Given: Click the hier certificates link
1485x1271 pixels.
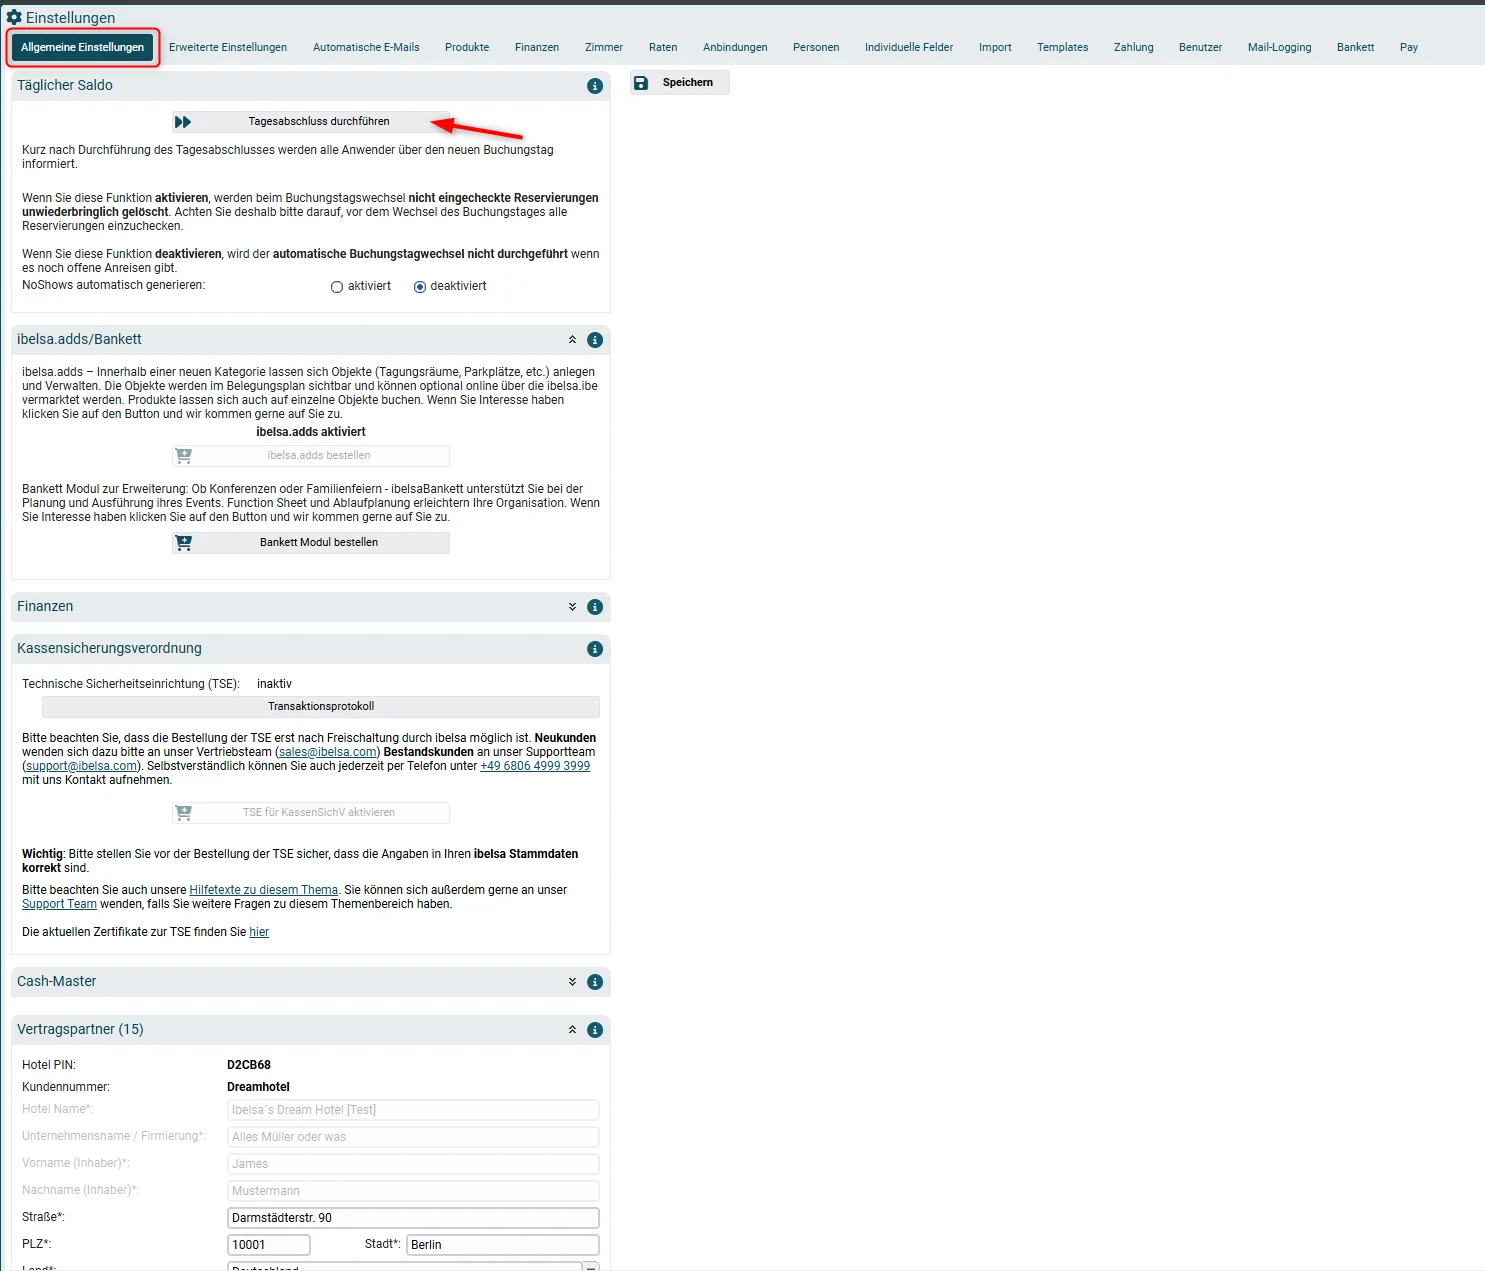Looking at the screenshot, I should (259, 932).
